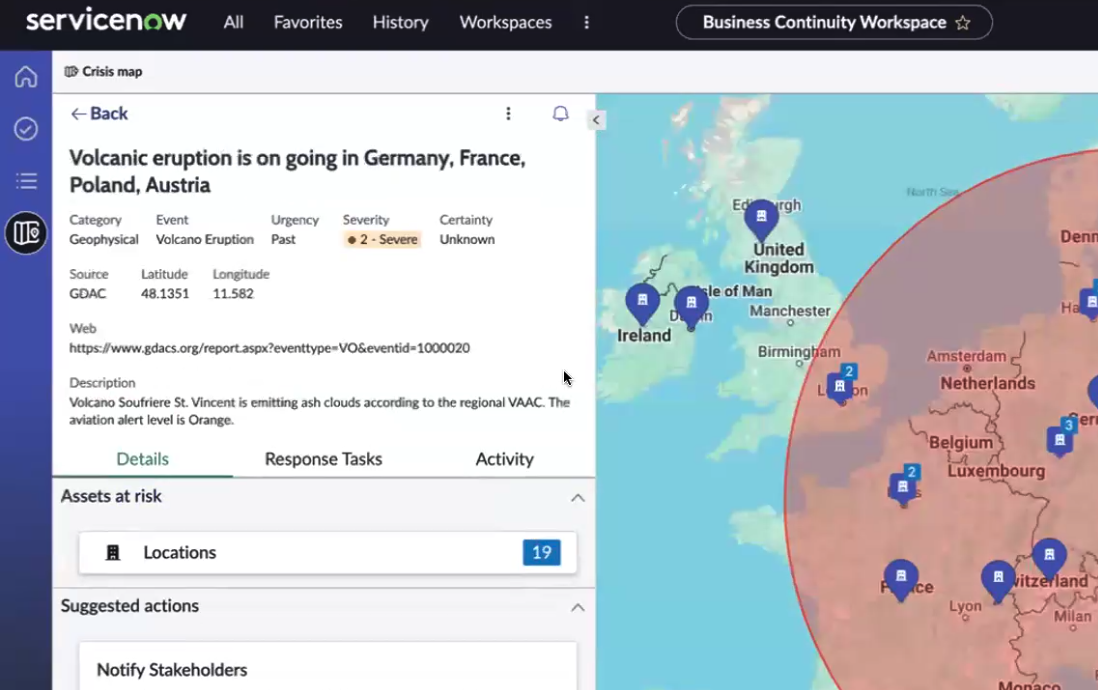Click the Longitude value 11.582

[x=233, y=294]
